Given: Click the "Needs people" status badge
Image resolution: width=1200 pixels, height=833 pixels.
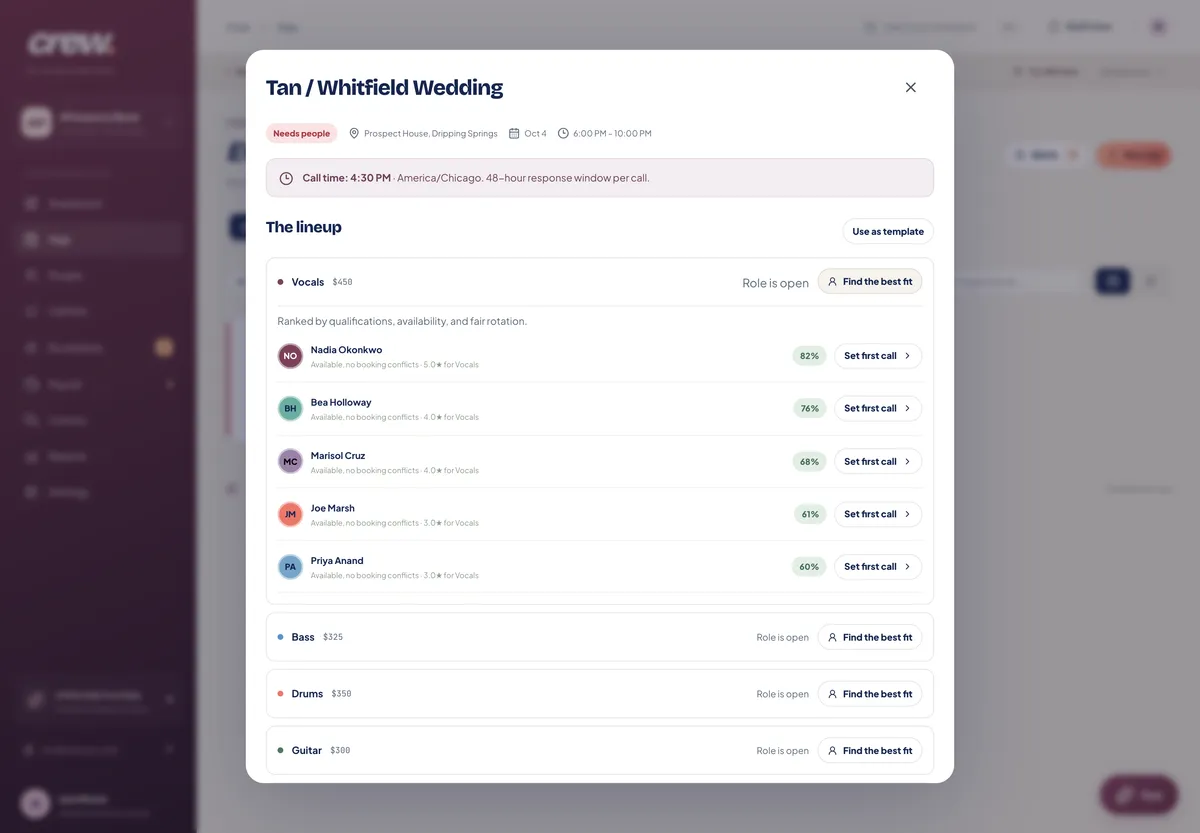Looking at the screenshot, I should 302,133.
